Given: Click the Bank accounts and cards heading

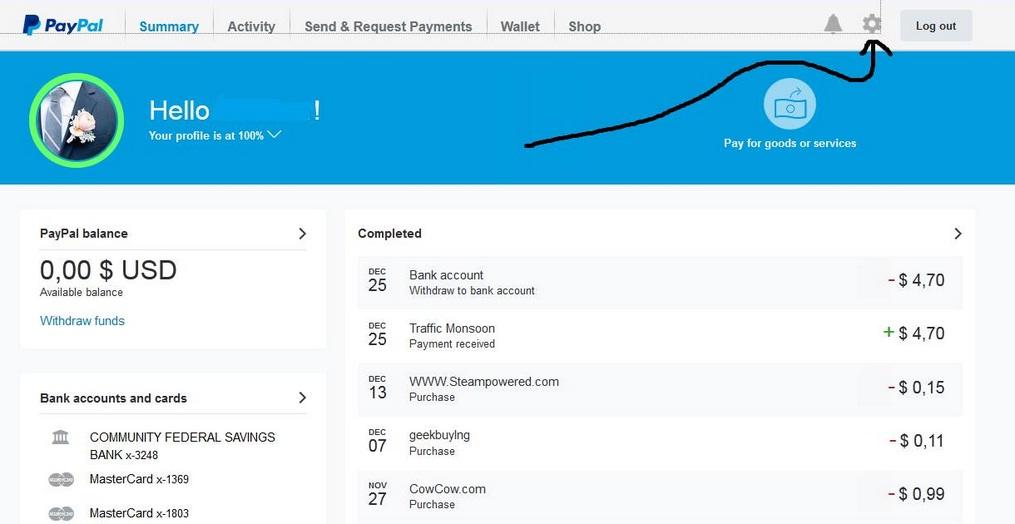Looking at the screenshot, I should 113,398.
